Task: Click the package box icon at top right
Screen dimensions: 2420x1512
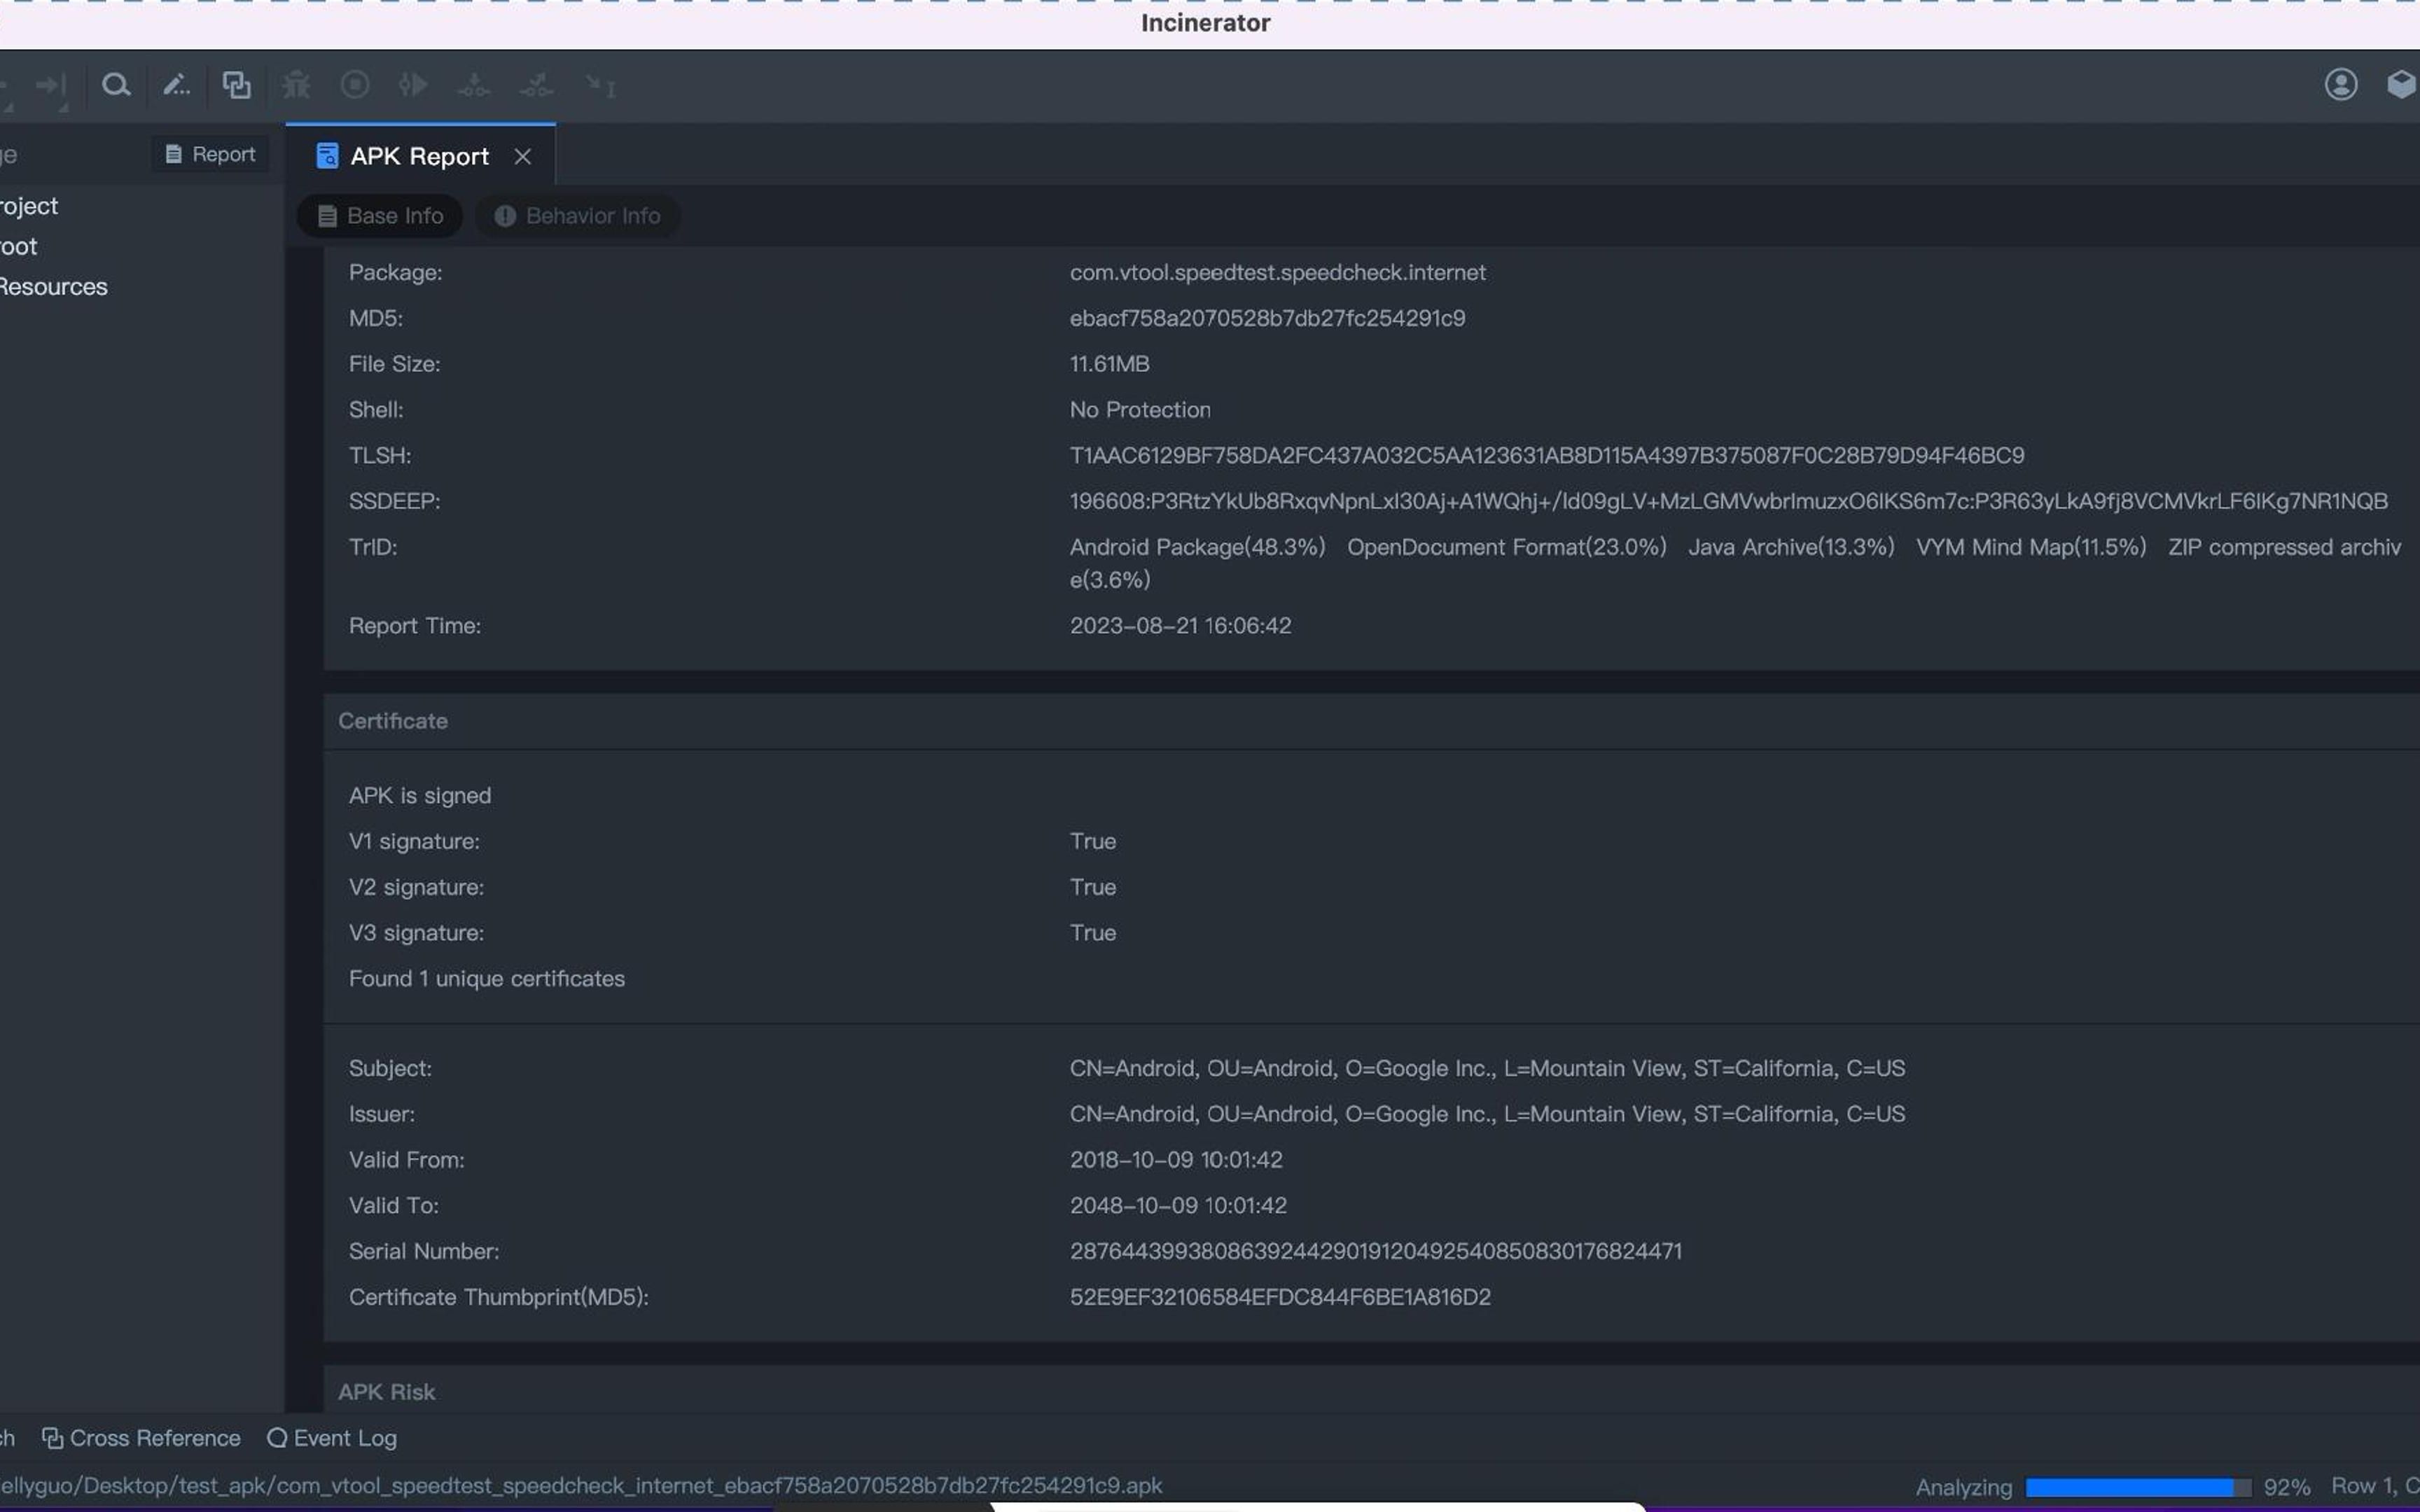Action: click(2402, 85)
